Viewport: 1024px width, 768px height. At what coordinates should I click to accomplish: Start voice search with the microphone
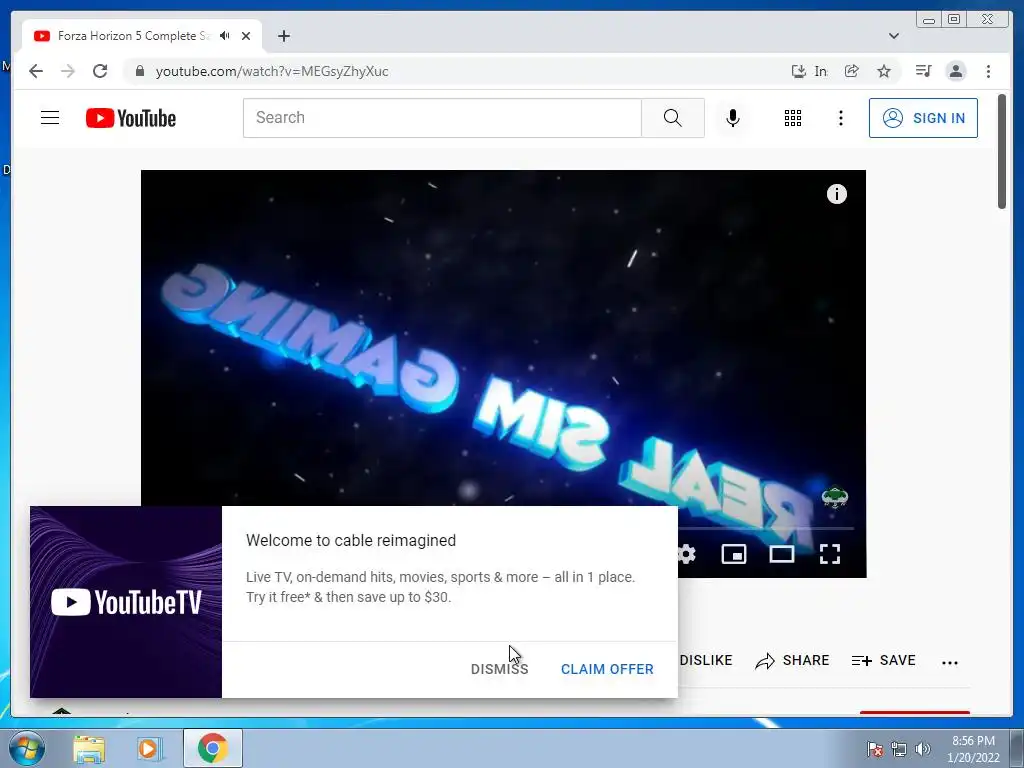click(733, 118)
